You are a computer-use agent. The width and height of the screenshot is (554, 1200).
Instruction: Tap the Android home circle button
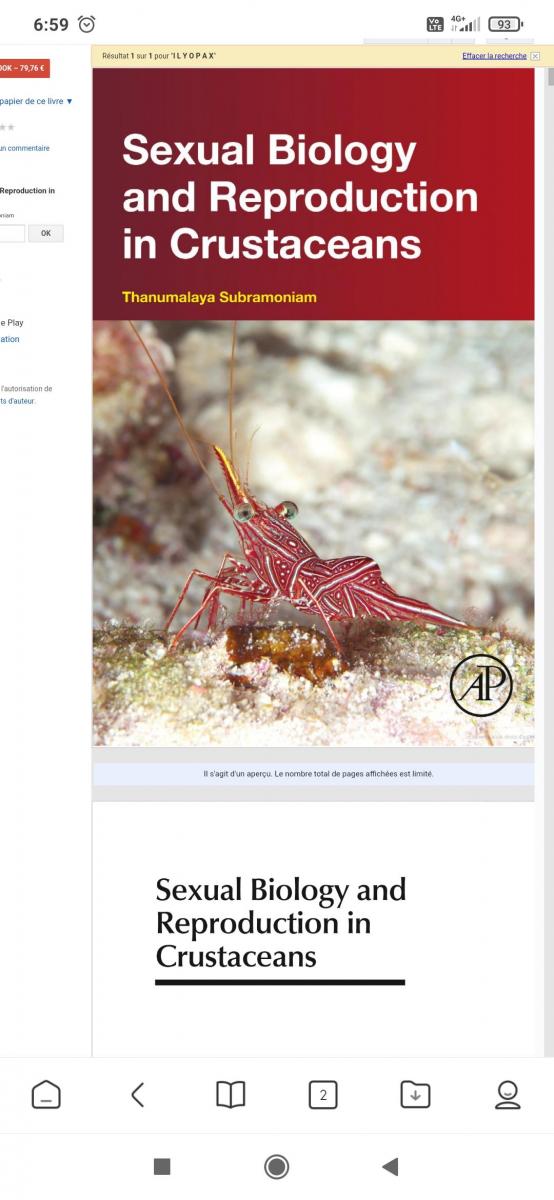[x=277, y=1166]
